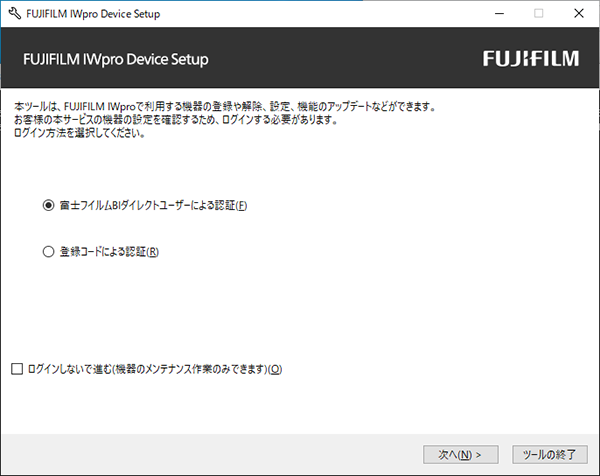The width and height of the screenshot is (600, 476).
Task: Minimize the Device Setup window
Action: (x=499, y=13)
